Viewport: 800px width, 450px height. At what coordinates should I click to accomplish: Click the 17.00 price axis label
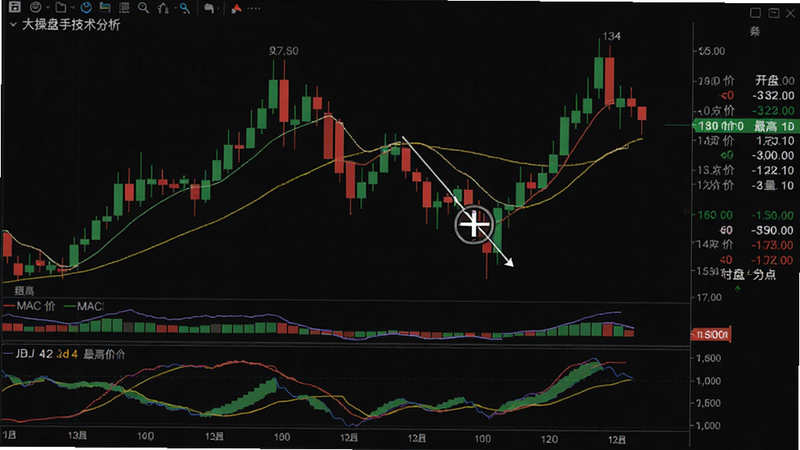click(x=711, y=297)
